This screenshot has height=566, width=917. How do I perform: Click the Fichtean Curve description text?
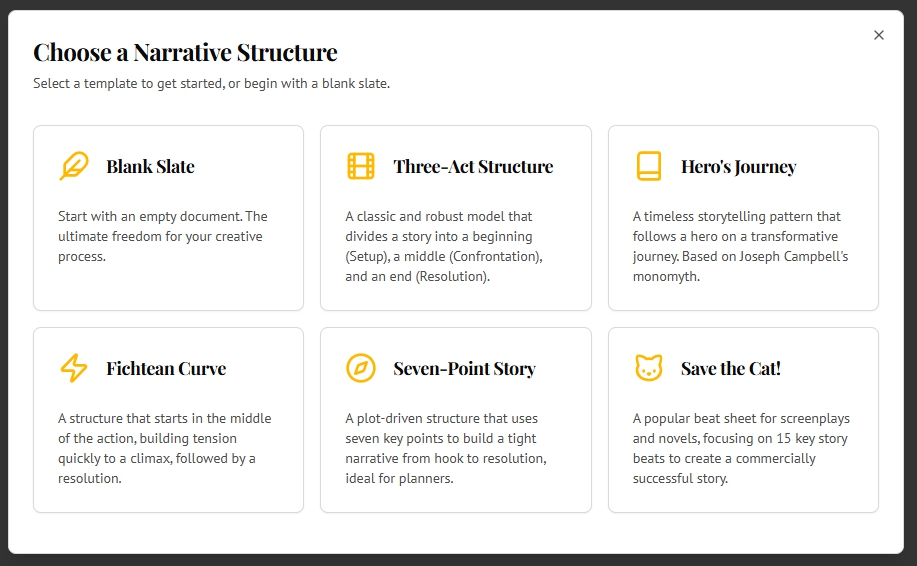point(164,448)
